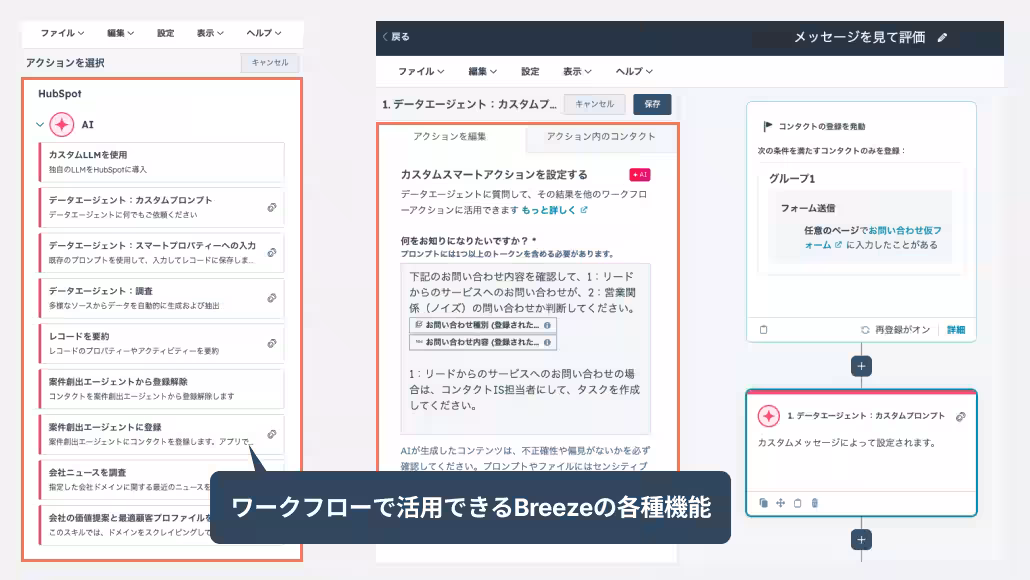Click the move icon on the custom prompt node

[x=780, y=503]
